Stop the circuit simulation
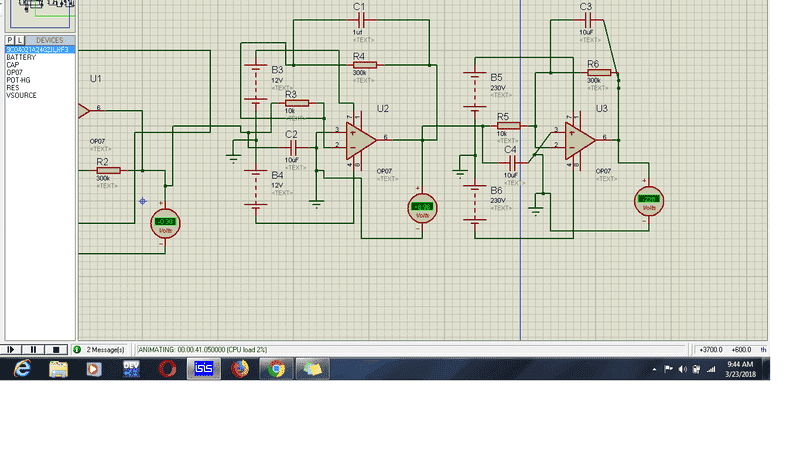 point(57,349)
